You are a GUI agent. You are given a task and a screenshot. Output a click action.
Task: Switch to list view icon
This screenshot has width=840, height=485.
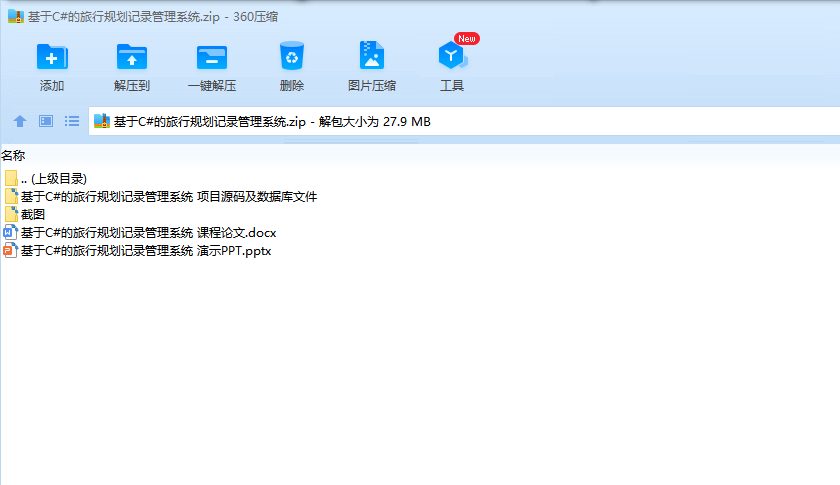pos(72,121)
